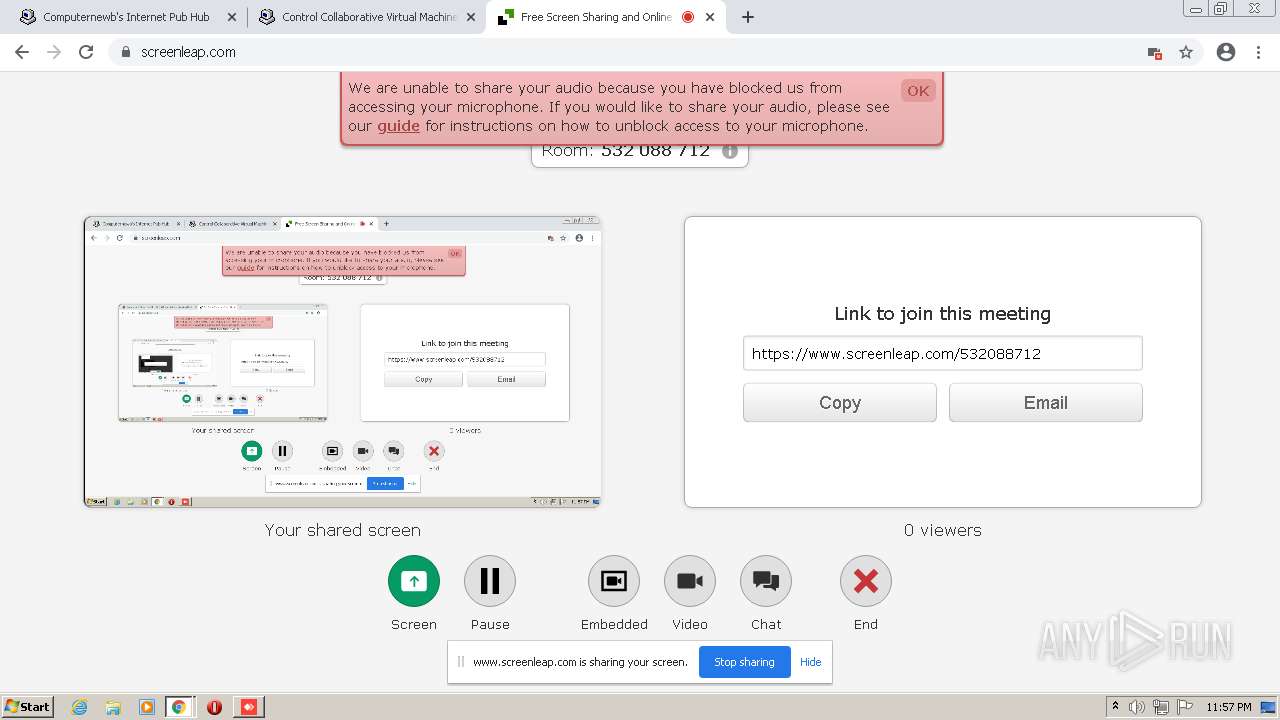Click the "Your shared screen" caption
Viewport: 1280px width, 720px height.
[343, 530]
